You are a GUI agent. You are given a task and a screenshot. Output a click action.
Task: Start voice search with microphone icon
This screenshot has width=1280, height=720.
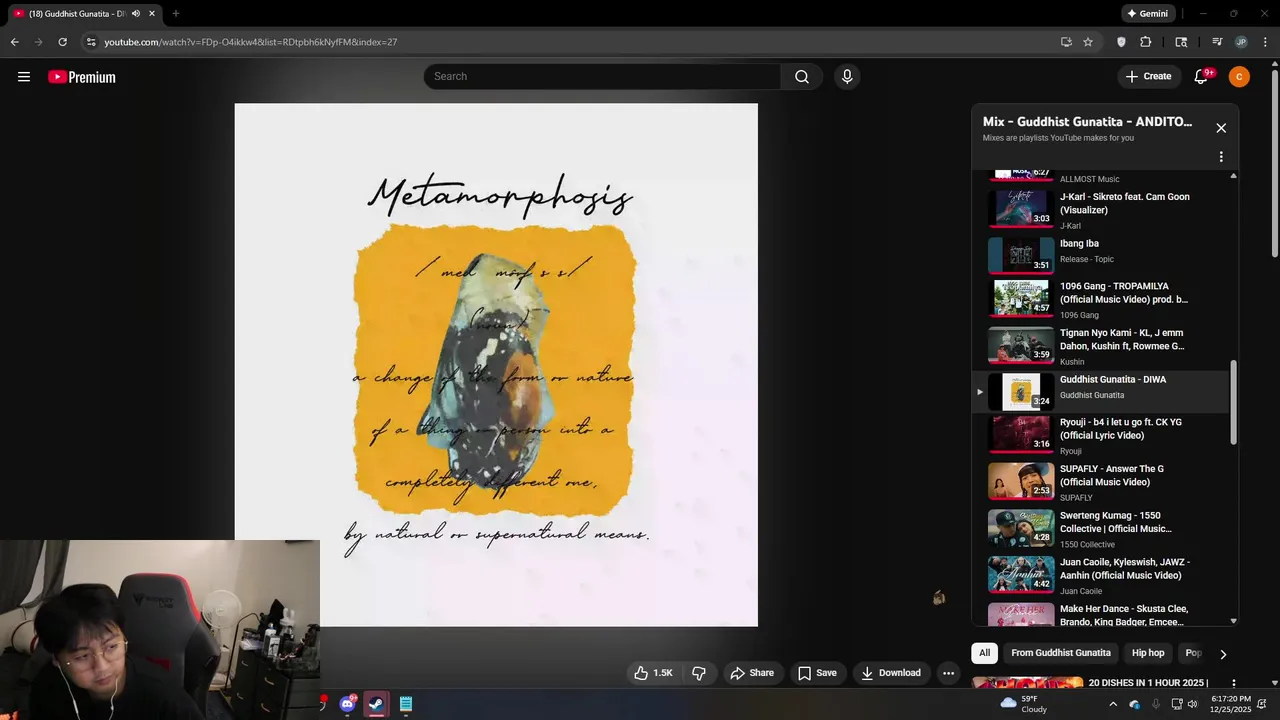click(x=847, y=77)
